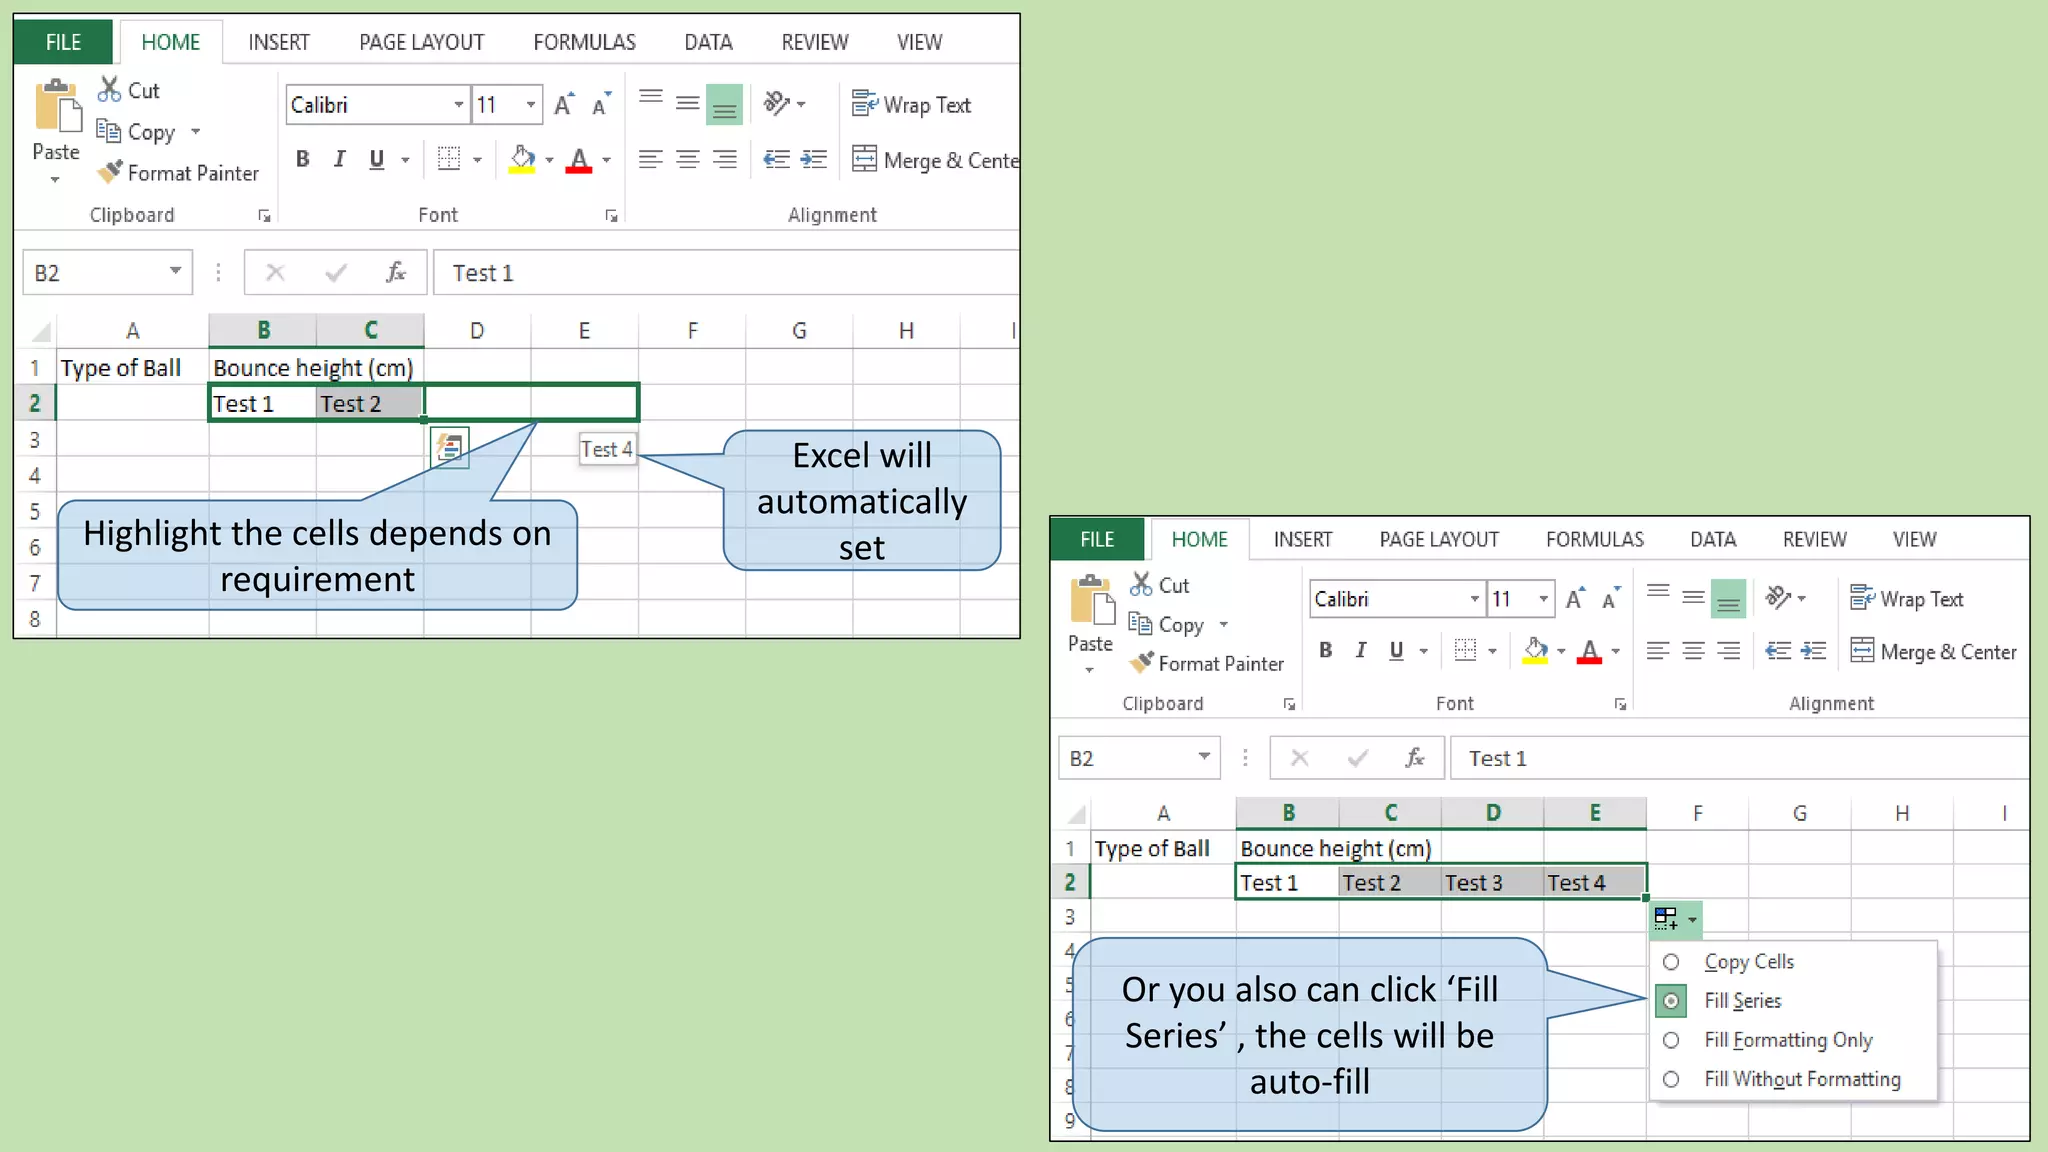Click formula bar showing Test 1, left window
The height and width of the screenshot is (1152, 2048).
click(x=726, y=272)
